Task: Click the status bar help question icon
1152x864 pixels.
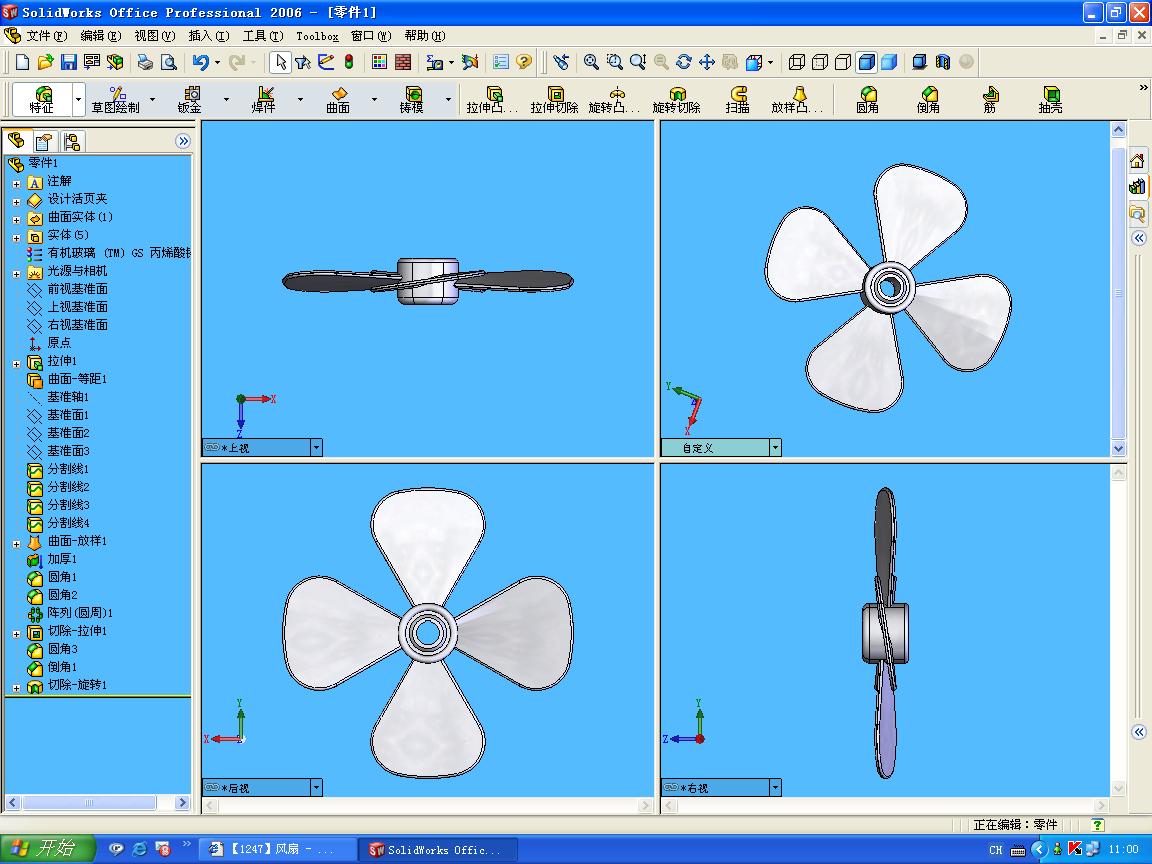Action: (x=1098, y=825)
